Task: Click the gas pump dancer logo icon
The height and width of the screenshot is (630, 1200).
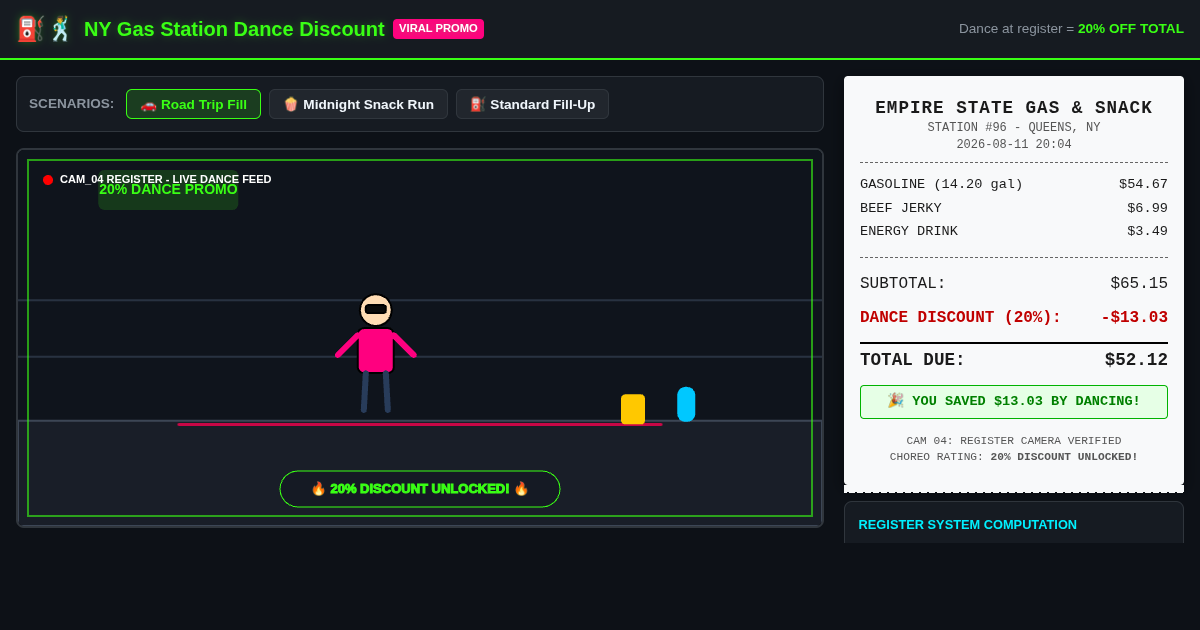Action: point(45,29)
